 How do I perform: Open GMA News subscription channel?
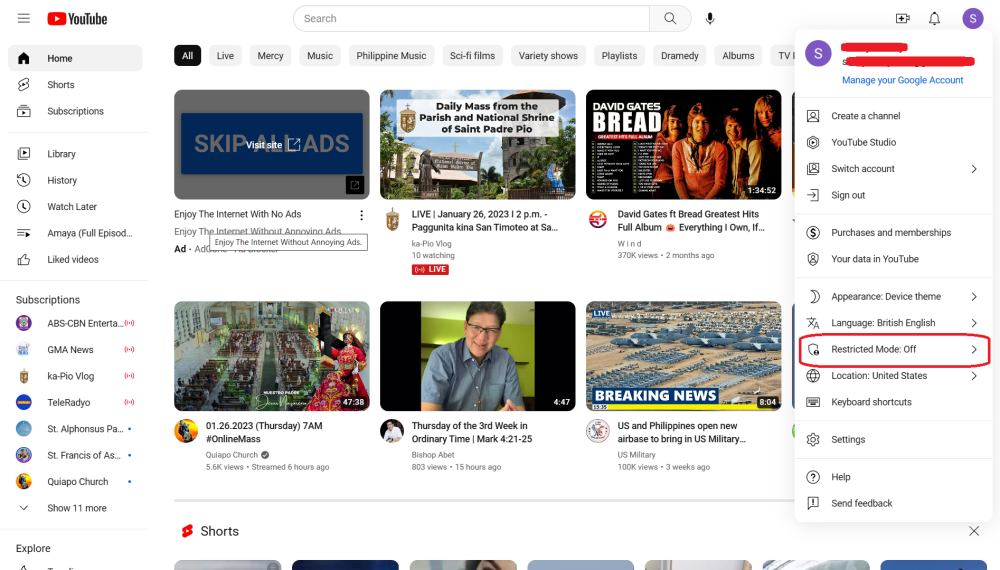75,349
